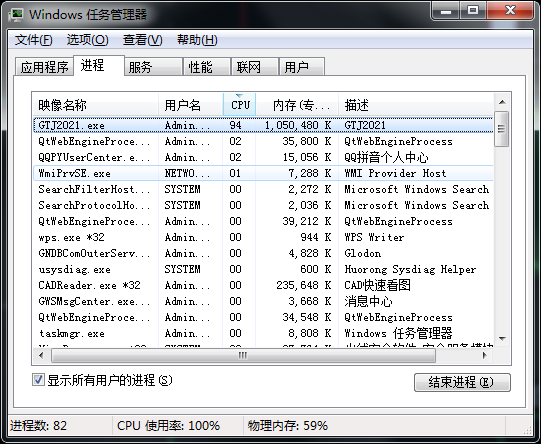The height and width of the screenshot is (444, 541).
Task: Minimize the Task Manager window
Action: click(x=445, y=11)
